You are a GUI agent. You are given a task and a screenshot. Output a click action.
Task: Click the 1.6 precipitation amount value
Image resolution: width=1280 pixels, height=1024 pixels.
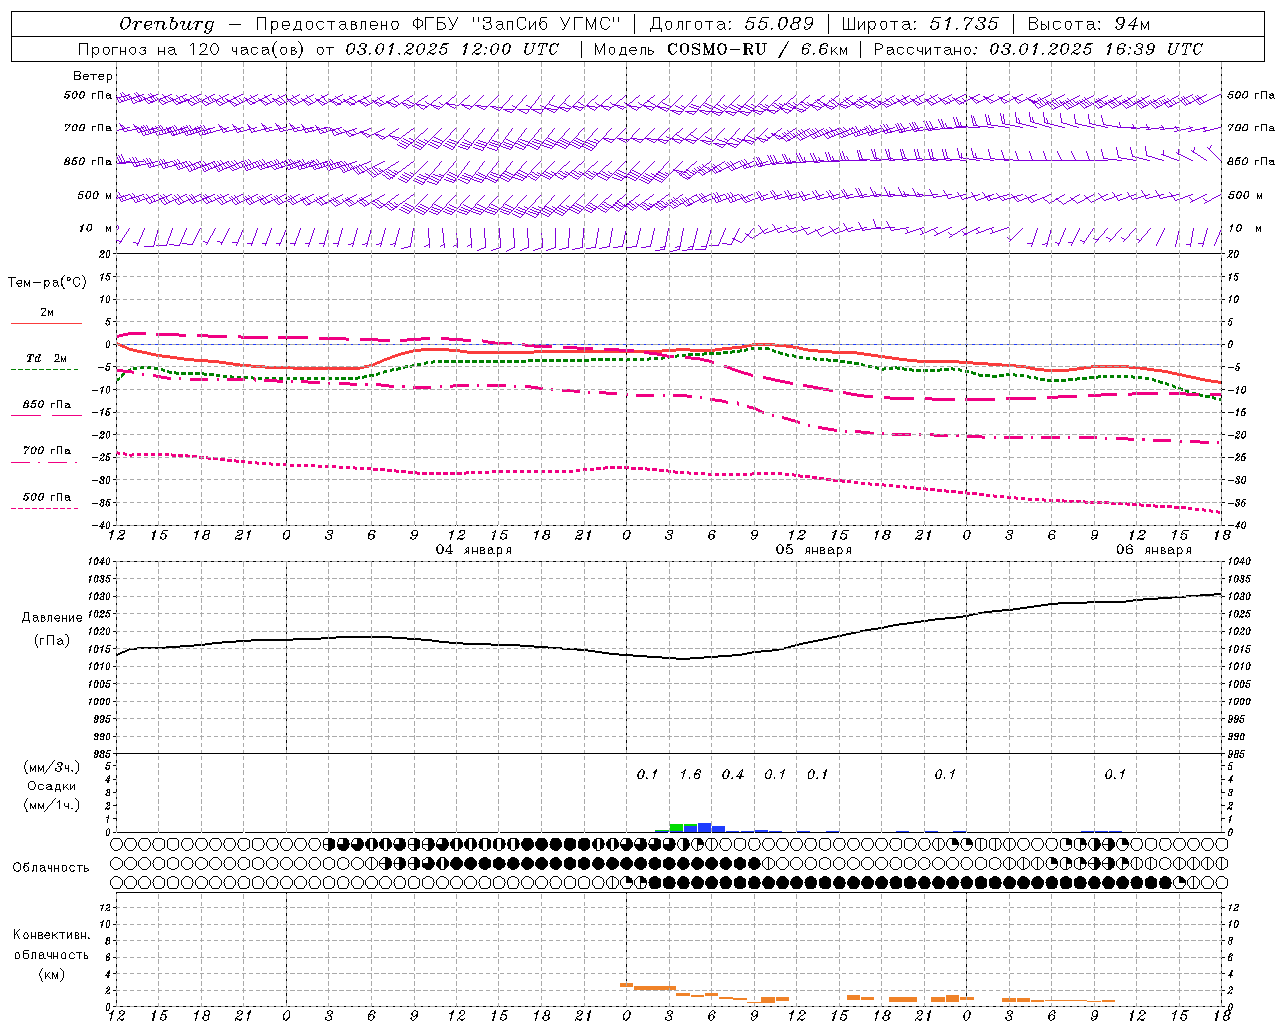click(x=690, y=774)
